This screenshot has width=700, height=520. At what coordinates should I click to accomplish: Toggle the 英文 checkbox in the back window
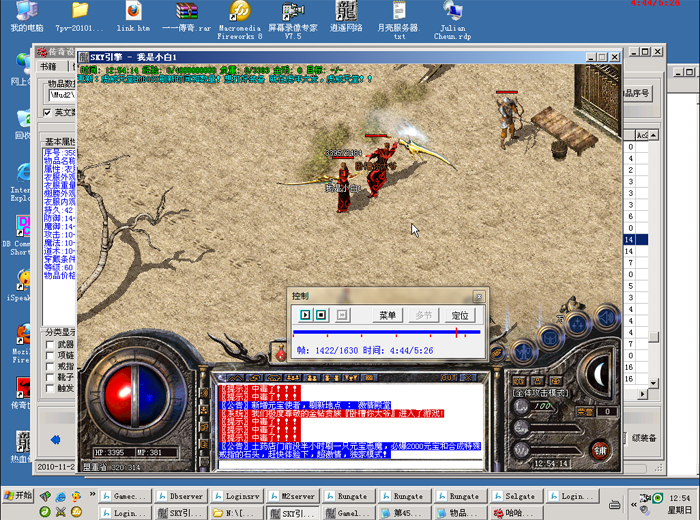click(x=47, y=112)
